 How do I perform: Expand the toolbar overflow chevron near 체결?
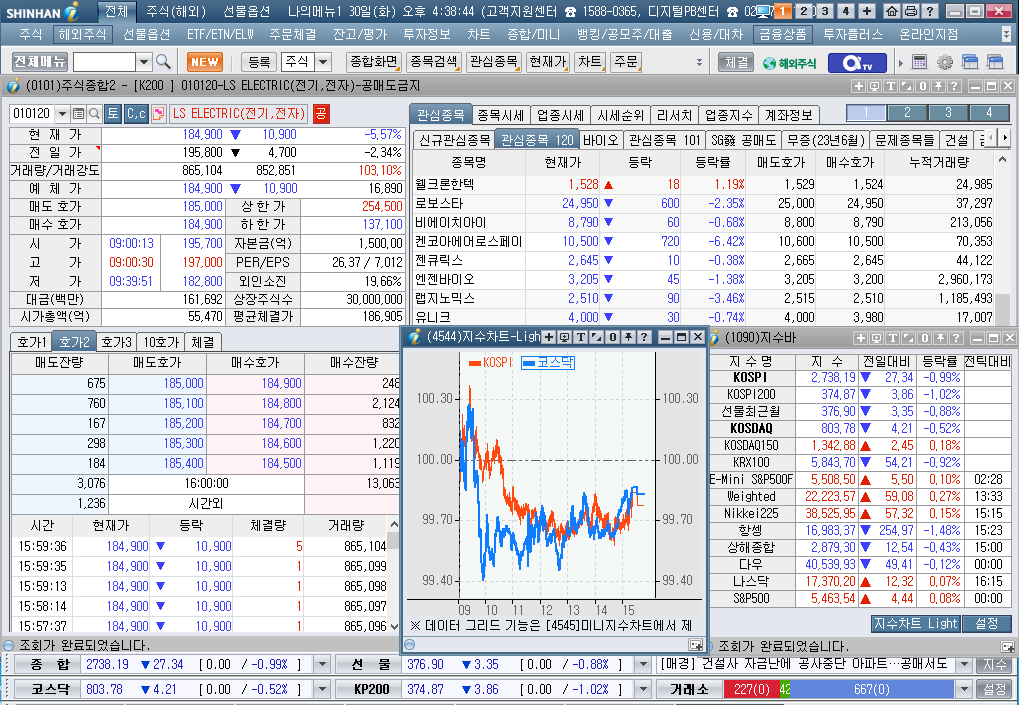[699, 63]
